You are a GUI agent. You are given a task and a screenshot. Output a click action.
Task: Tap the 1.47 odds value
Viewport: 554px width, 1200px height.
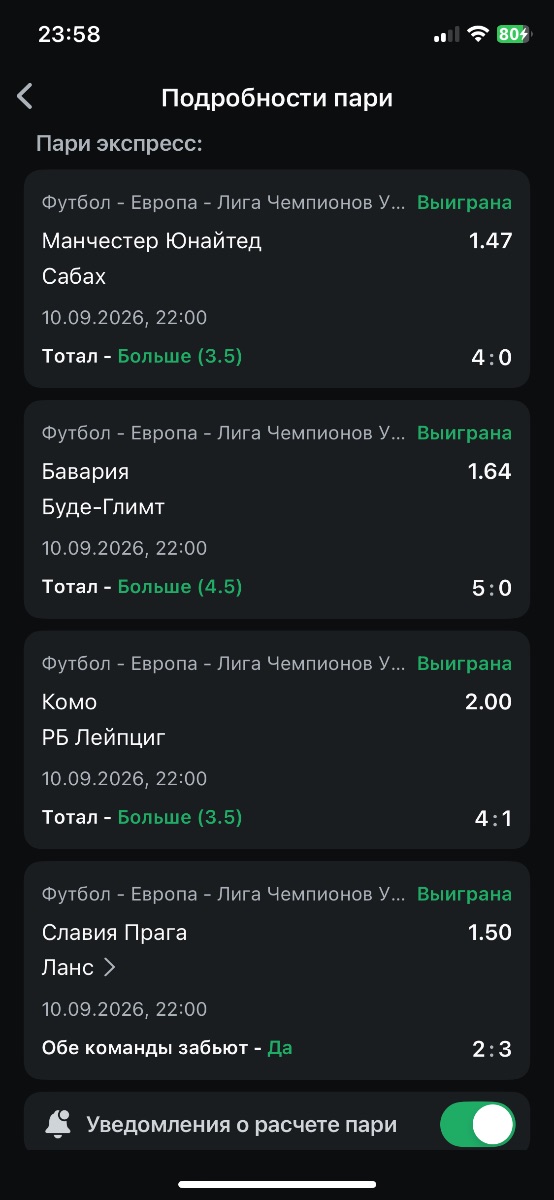[490, 241]
